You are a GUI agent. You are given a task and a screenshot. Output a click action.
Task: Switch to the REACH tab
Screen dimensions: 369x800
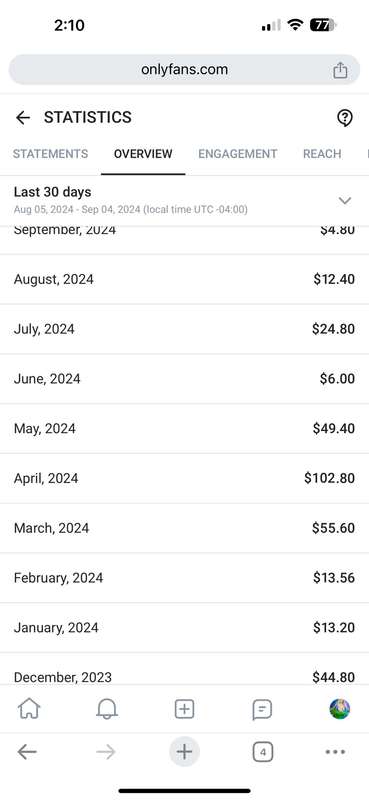(322, 154)
